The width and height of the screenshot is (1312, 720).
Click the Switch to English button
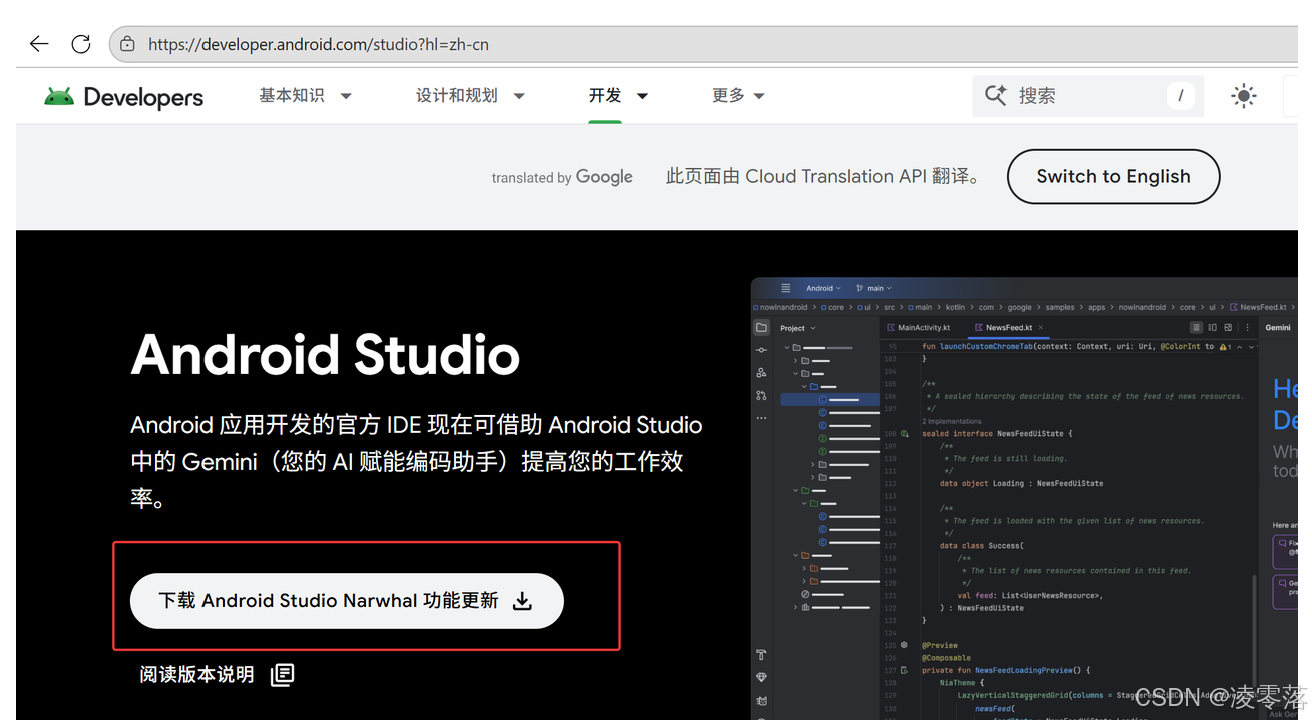[x=1113, y=176]
